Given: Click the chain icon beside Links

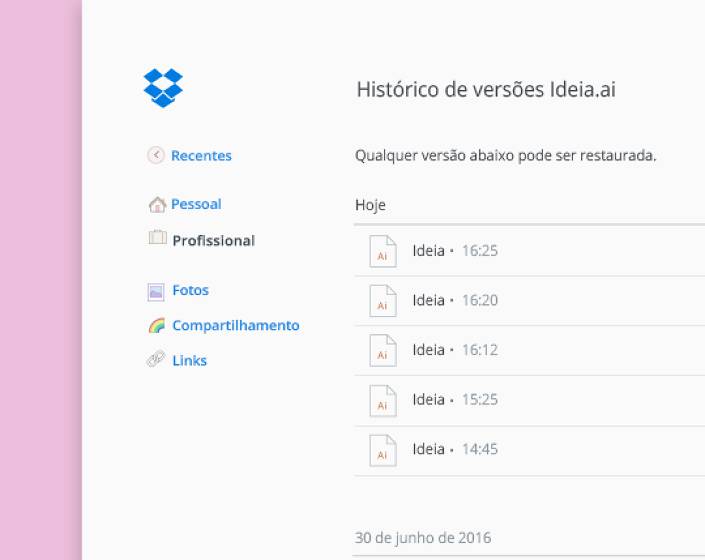Looking at the screenshot, I should click(x=156, y=359).
